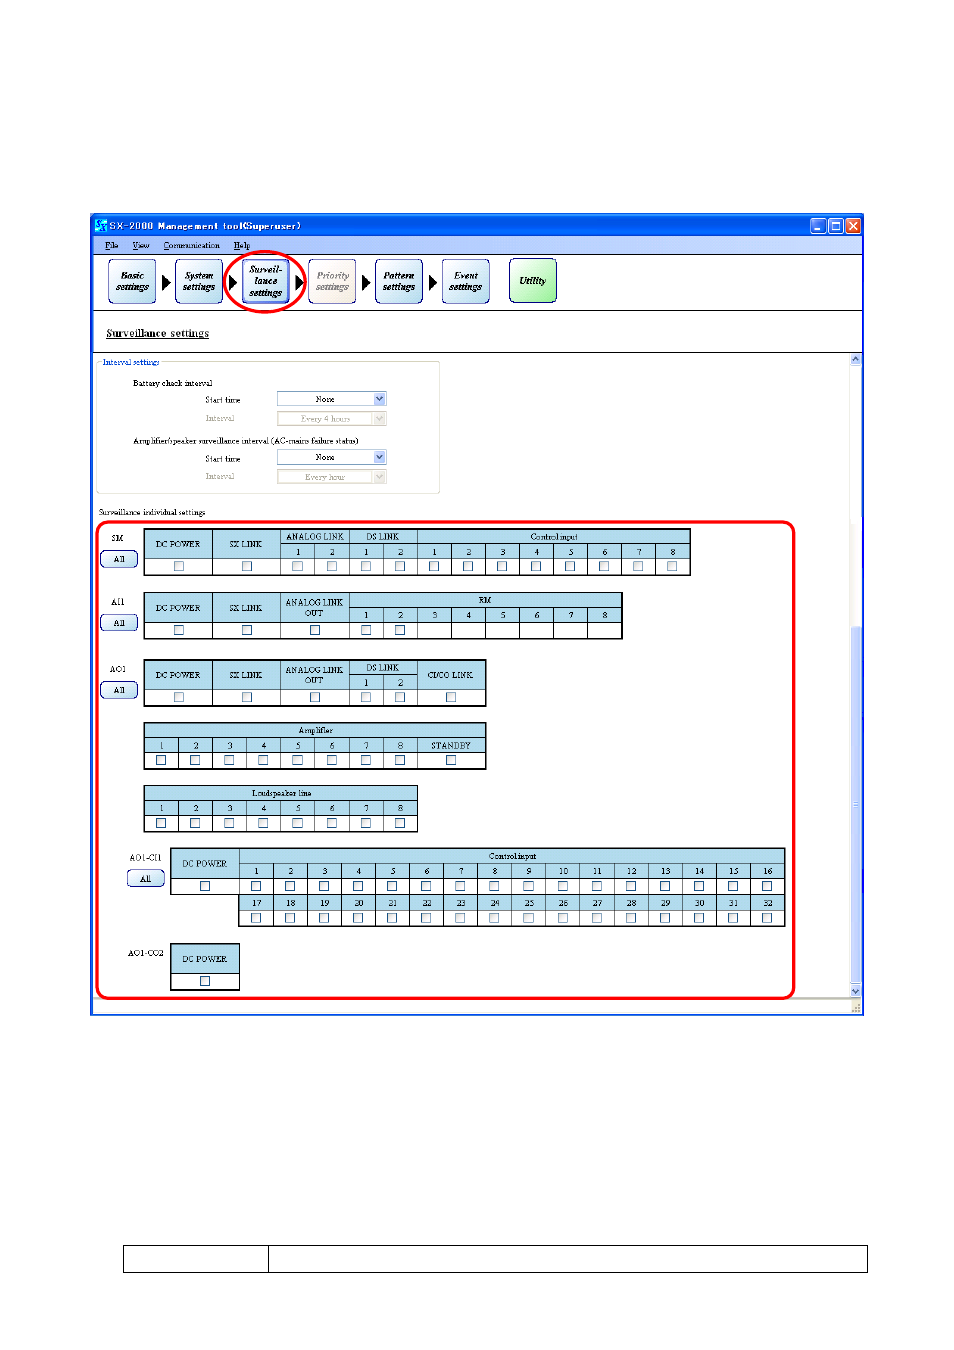This screenshot has width=954, height=1350.
Task: Expand Battery check Start time dropdown
Action: tap(379, 399)
